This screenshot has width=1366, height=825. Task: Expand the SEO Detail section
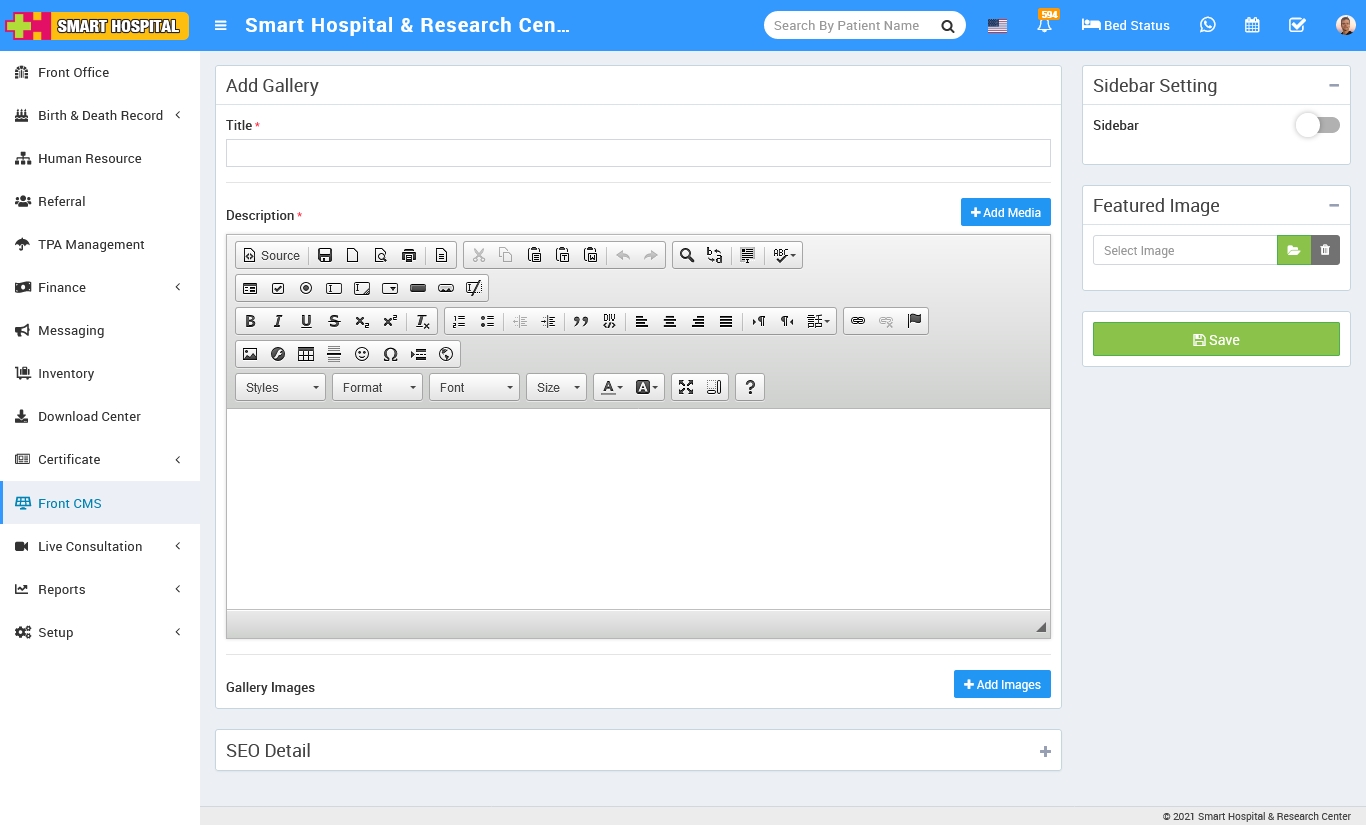1045,751
